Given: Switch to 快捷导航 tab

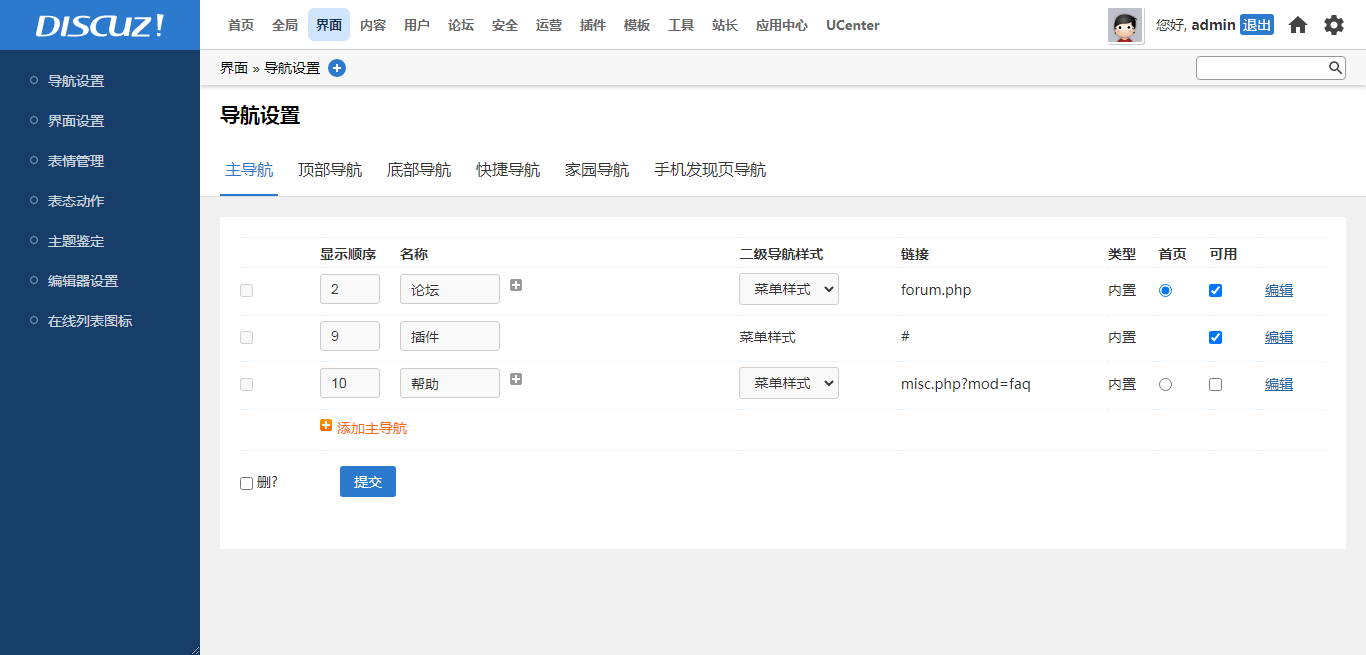Looking at the screenshot, I should pyautogui.click(x=508, y=170).
